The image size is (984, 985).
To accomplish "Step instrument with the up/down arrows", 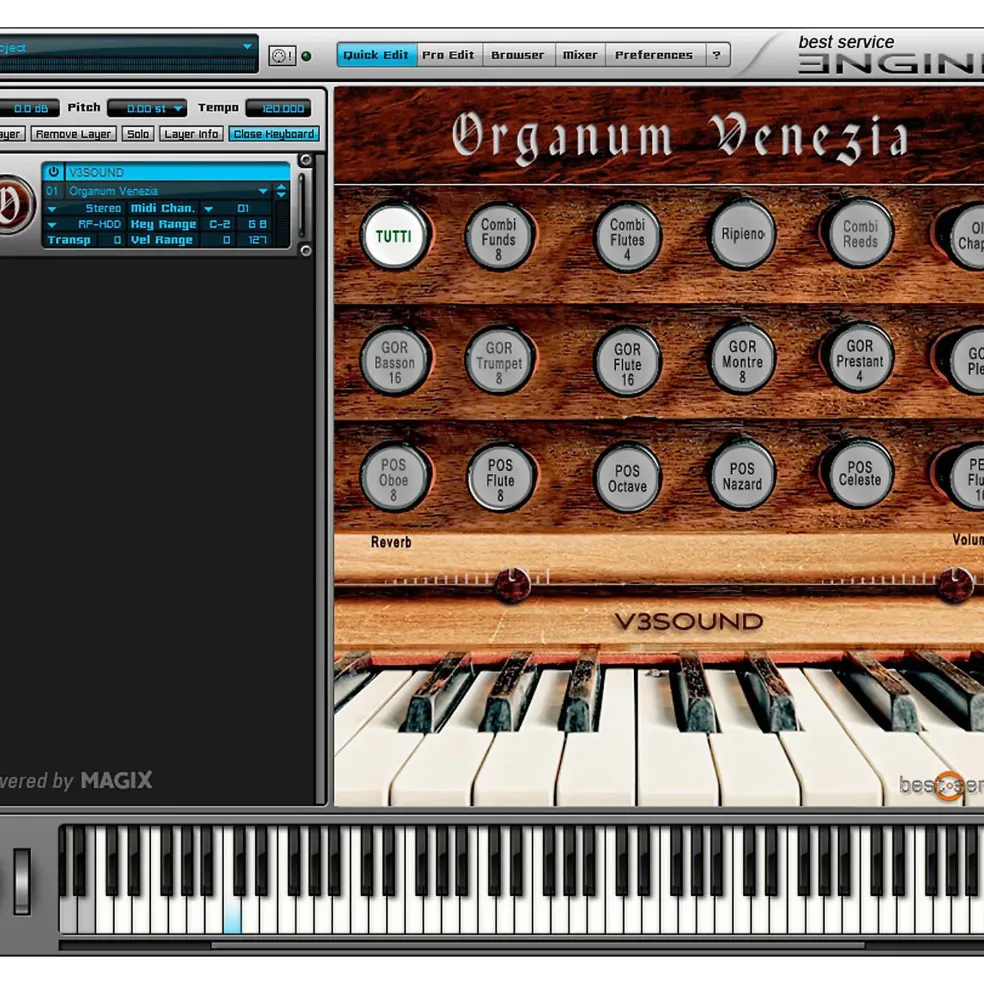I will [282, 191].
